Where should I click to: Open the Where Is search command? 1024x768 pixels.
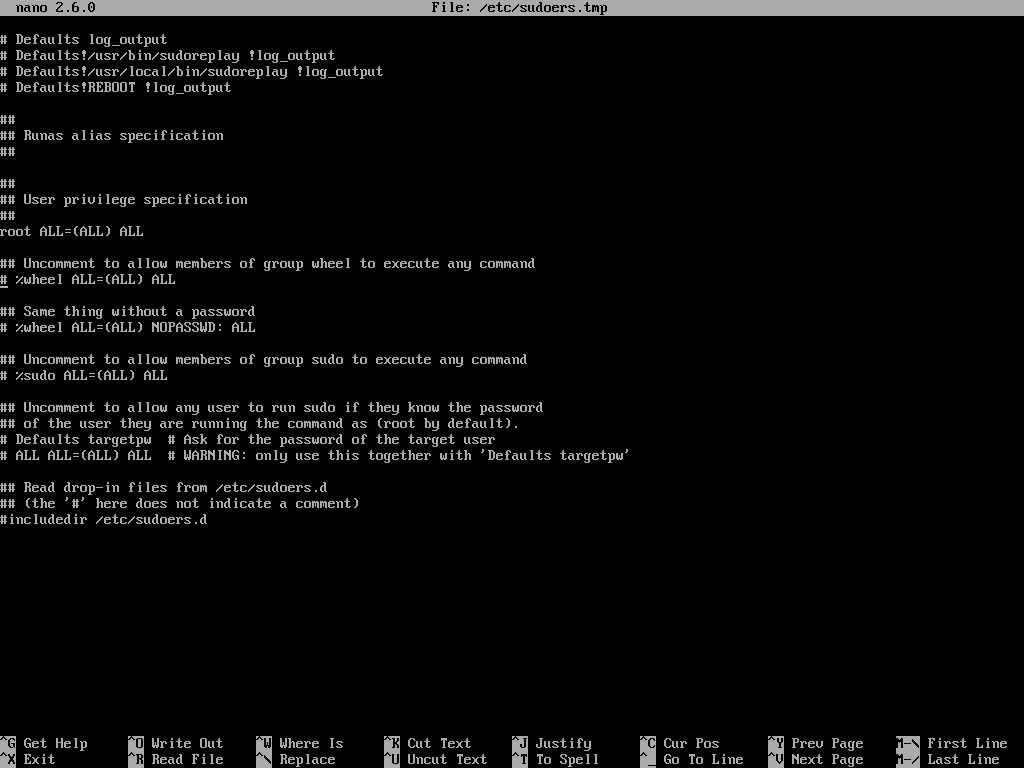[310, 743]
